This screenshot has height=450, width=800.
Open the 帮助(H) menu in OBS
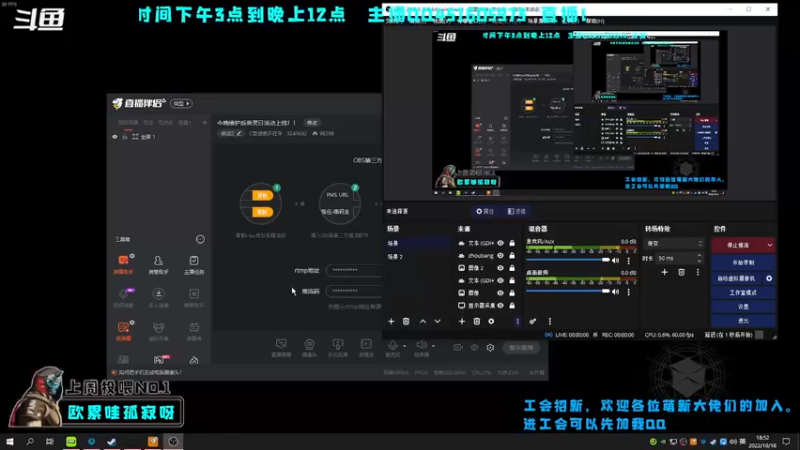(595, 21)
